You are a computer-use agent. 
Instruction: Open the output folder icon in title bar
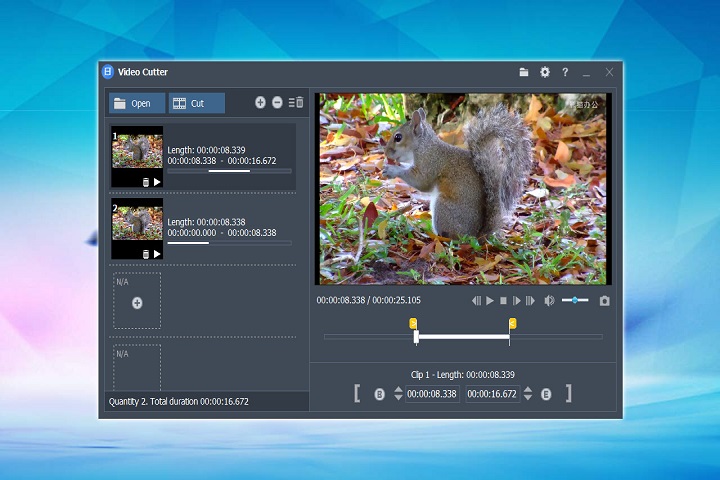(x=524, y=72)
